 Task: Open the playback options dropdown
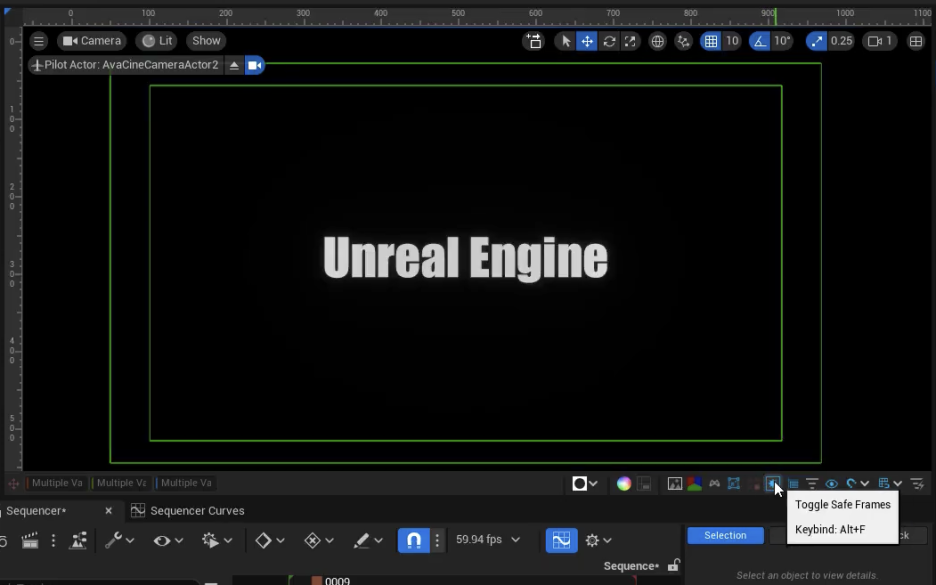(x=217, y=541)
